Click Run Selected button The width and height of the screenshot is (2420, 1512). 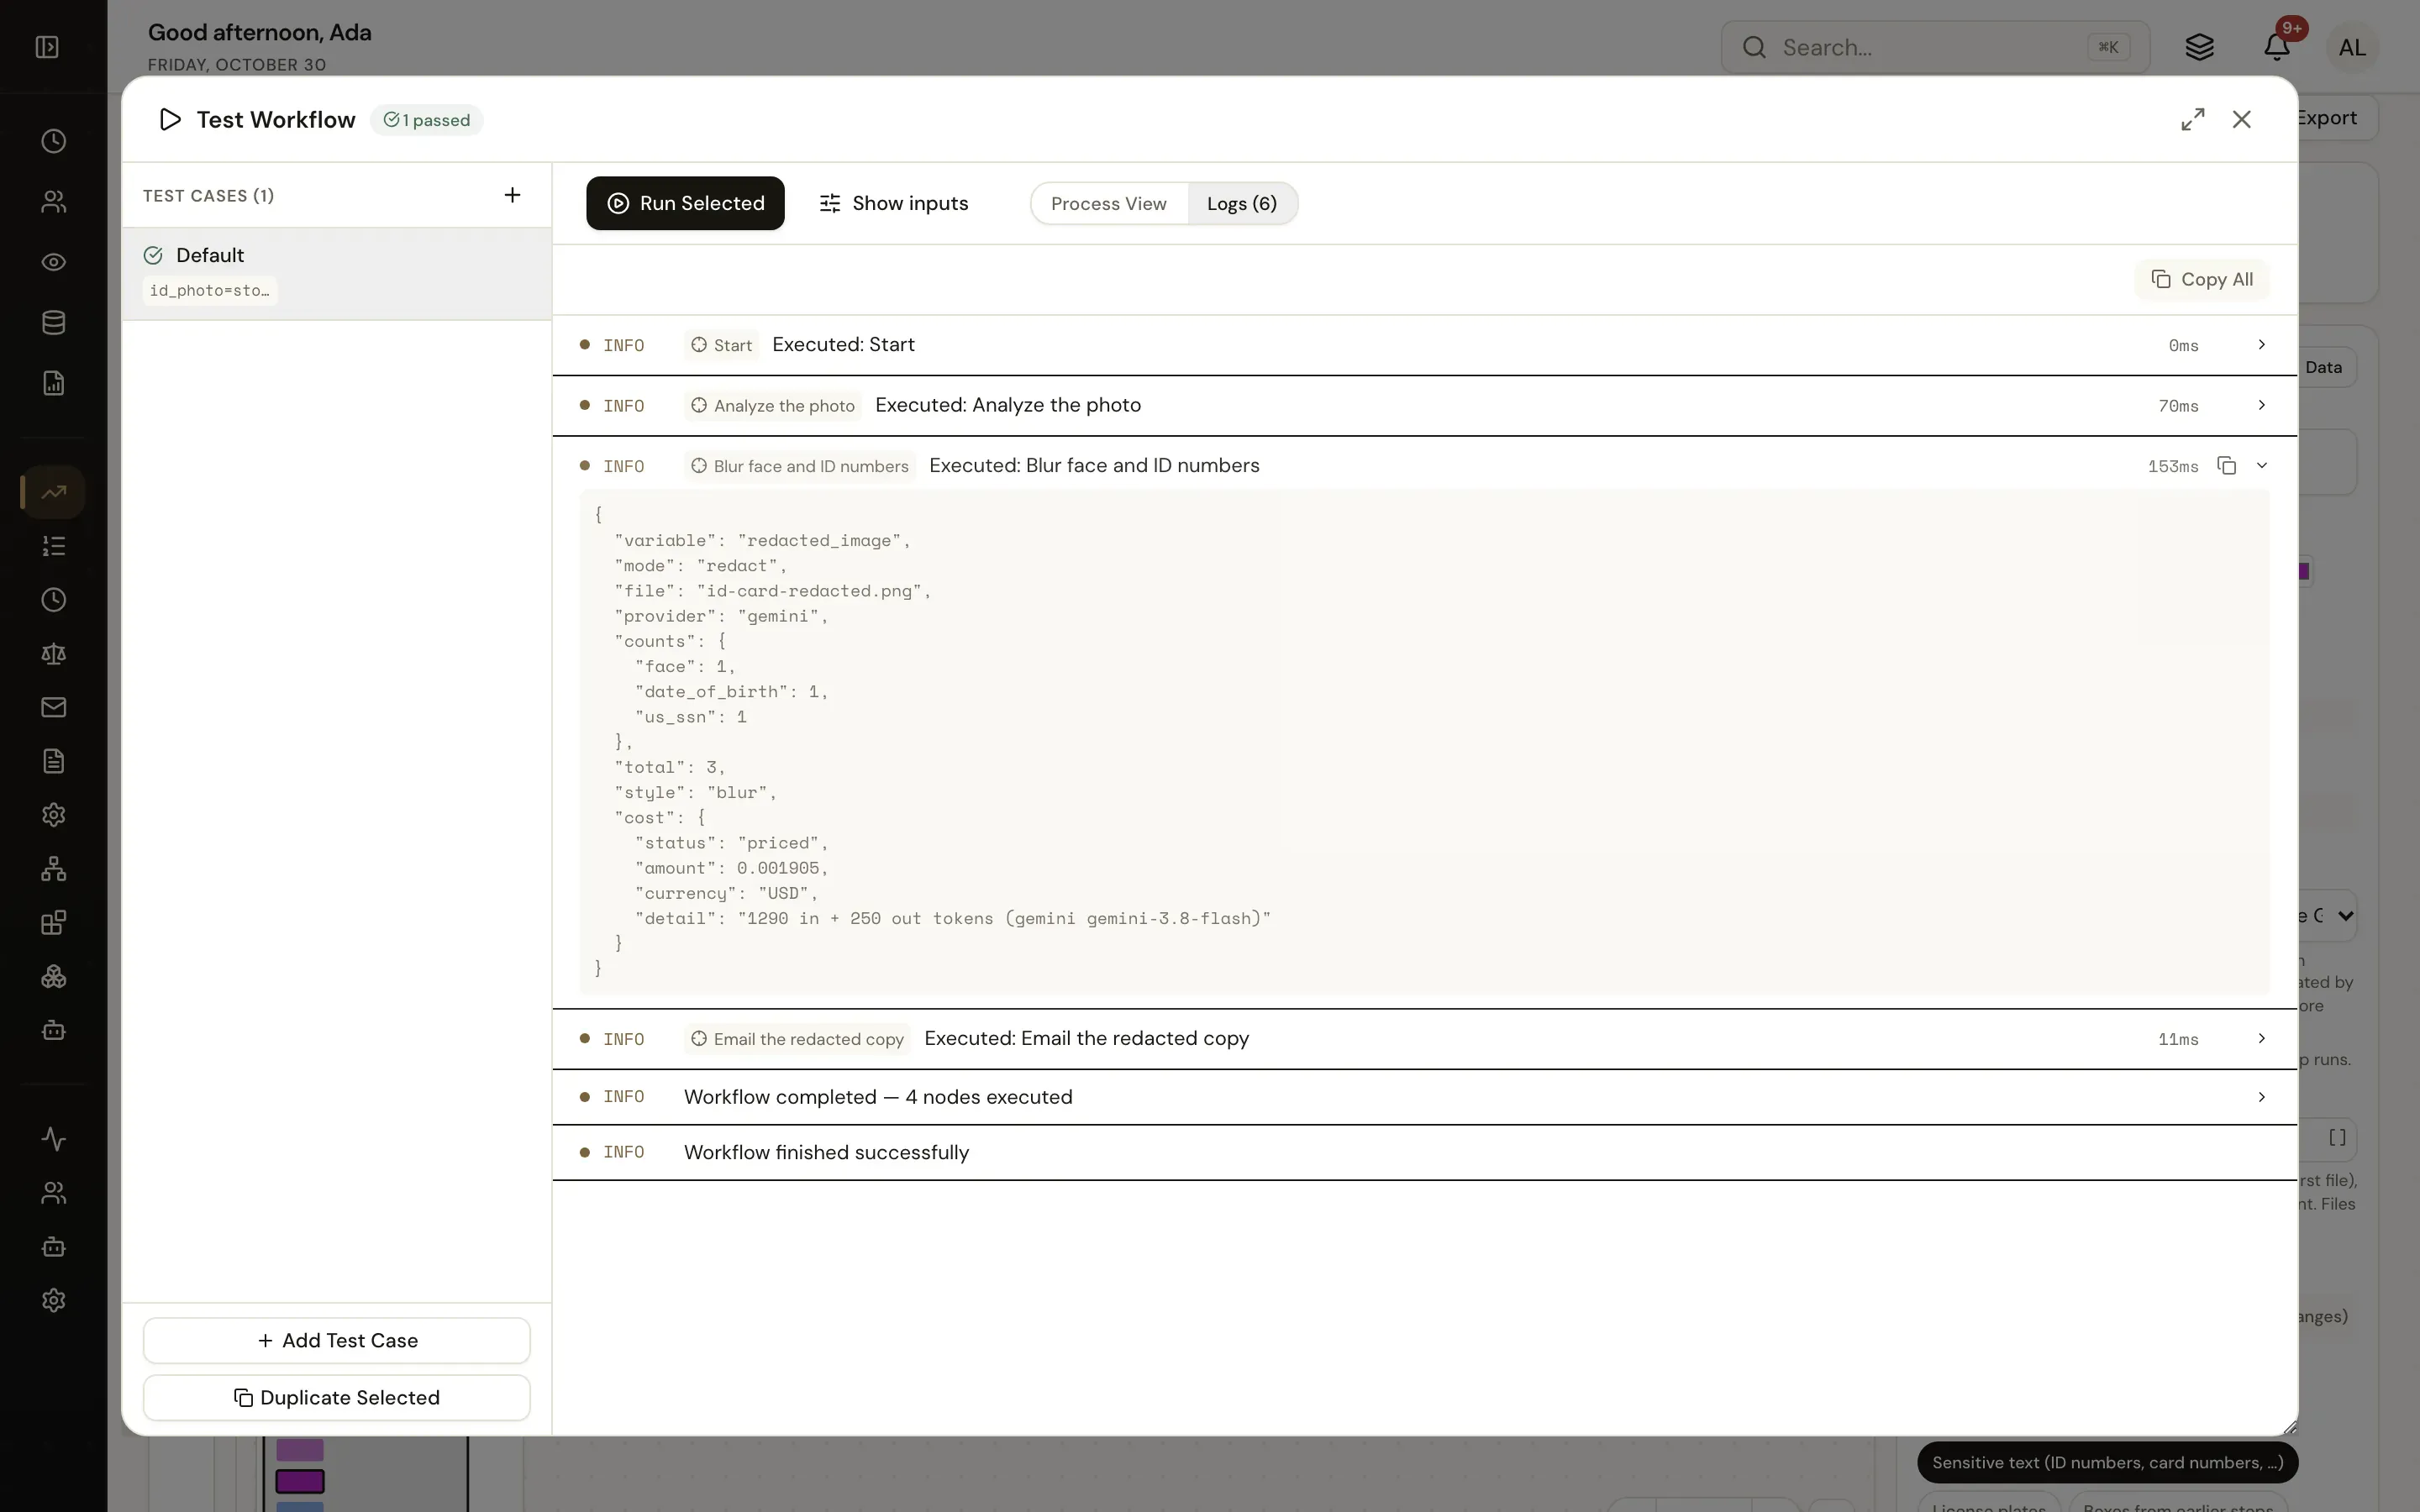pos(685,203)
